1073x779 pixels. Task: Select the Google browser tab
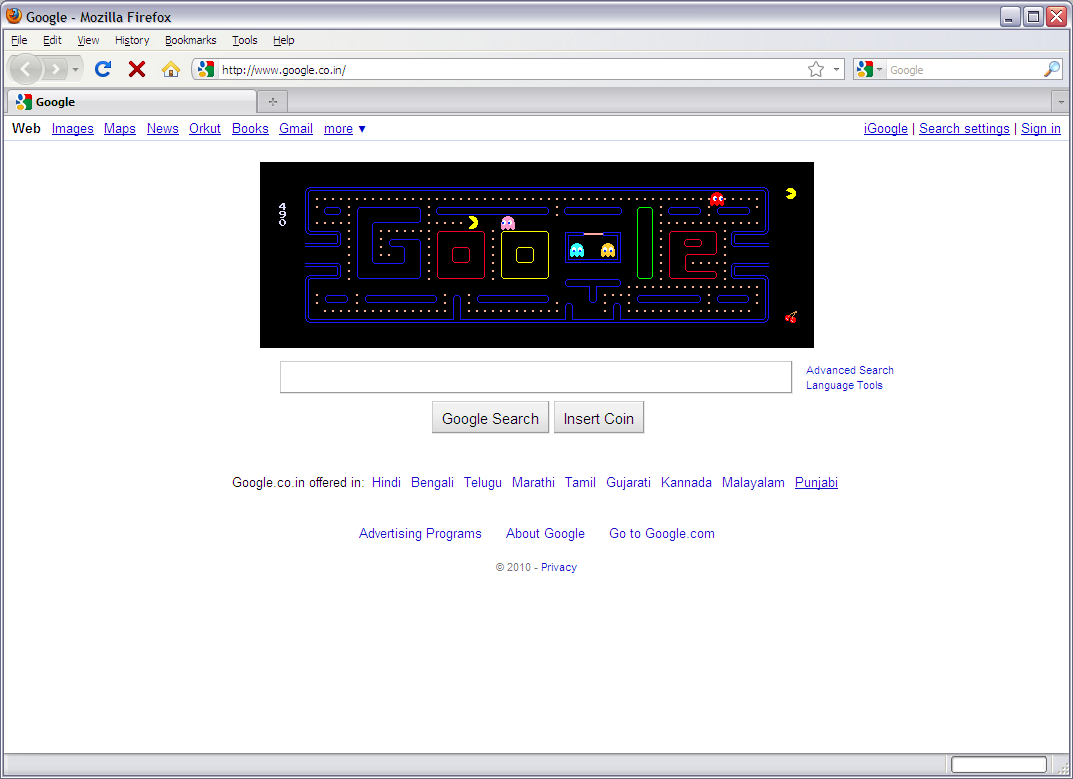tap(131, 102)
